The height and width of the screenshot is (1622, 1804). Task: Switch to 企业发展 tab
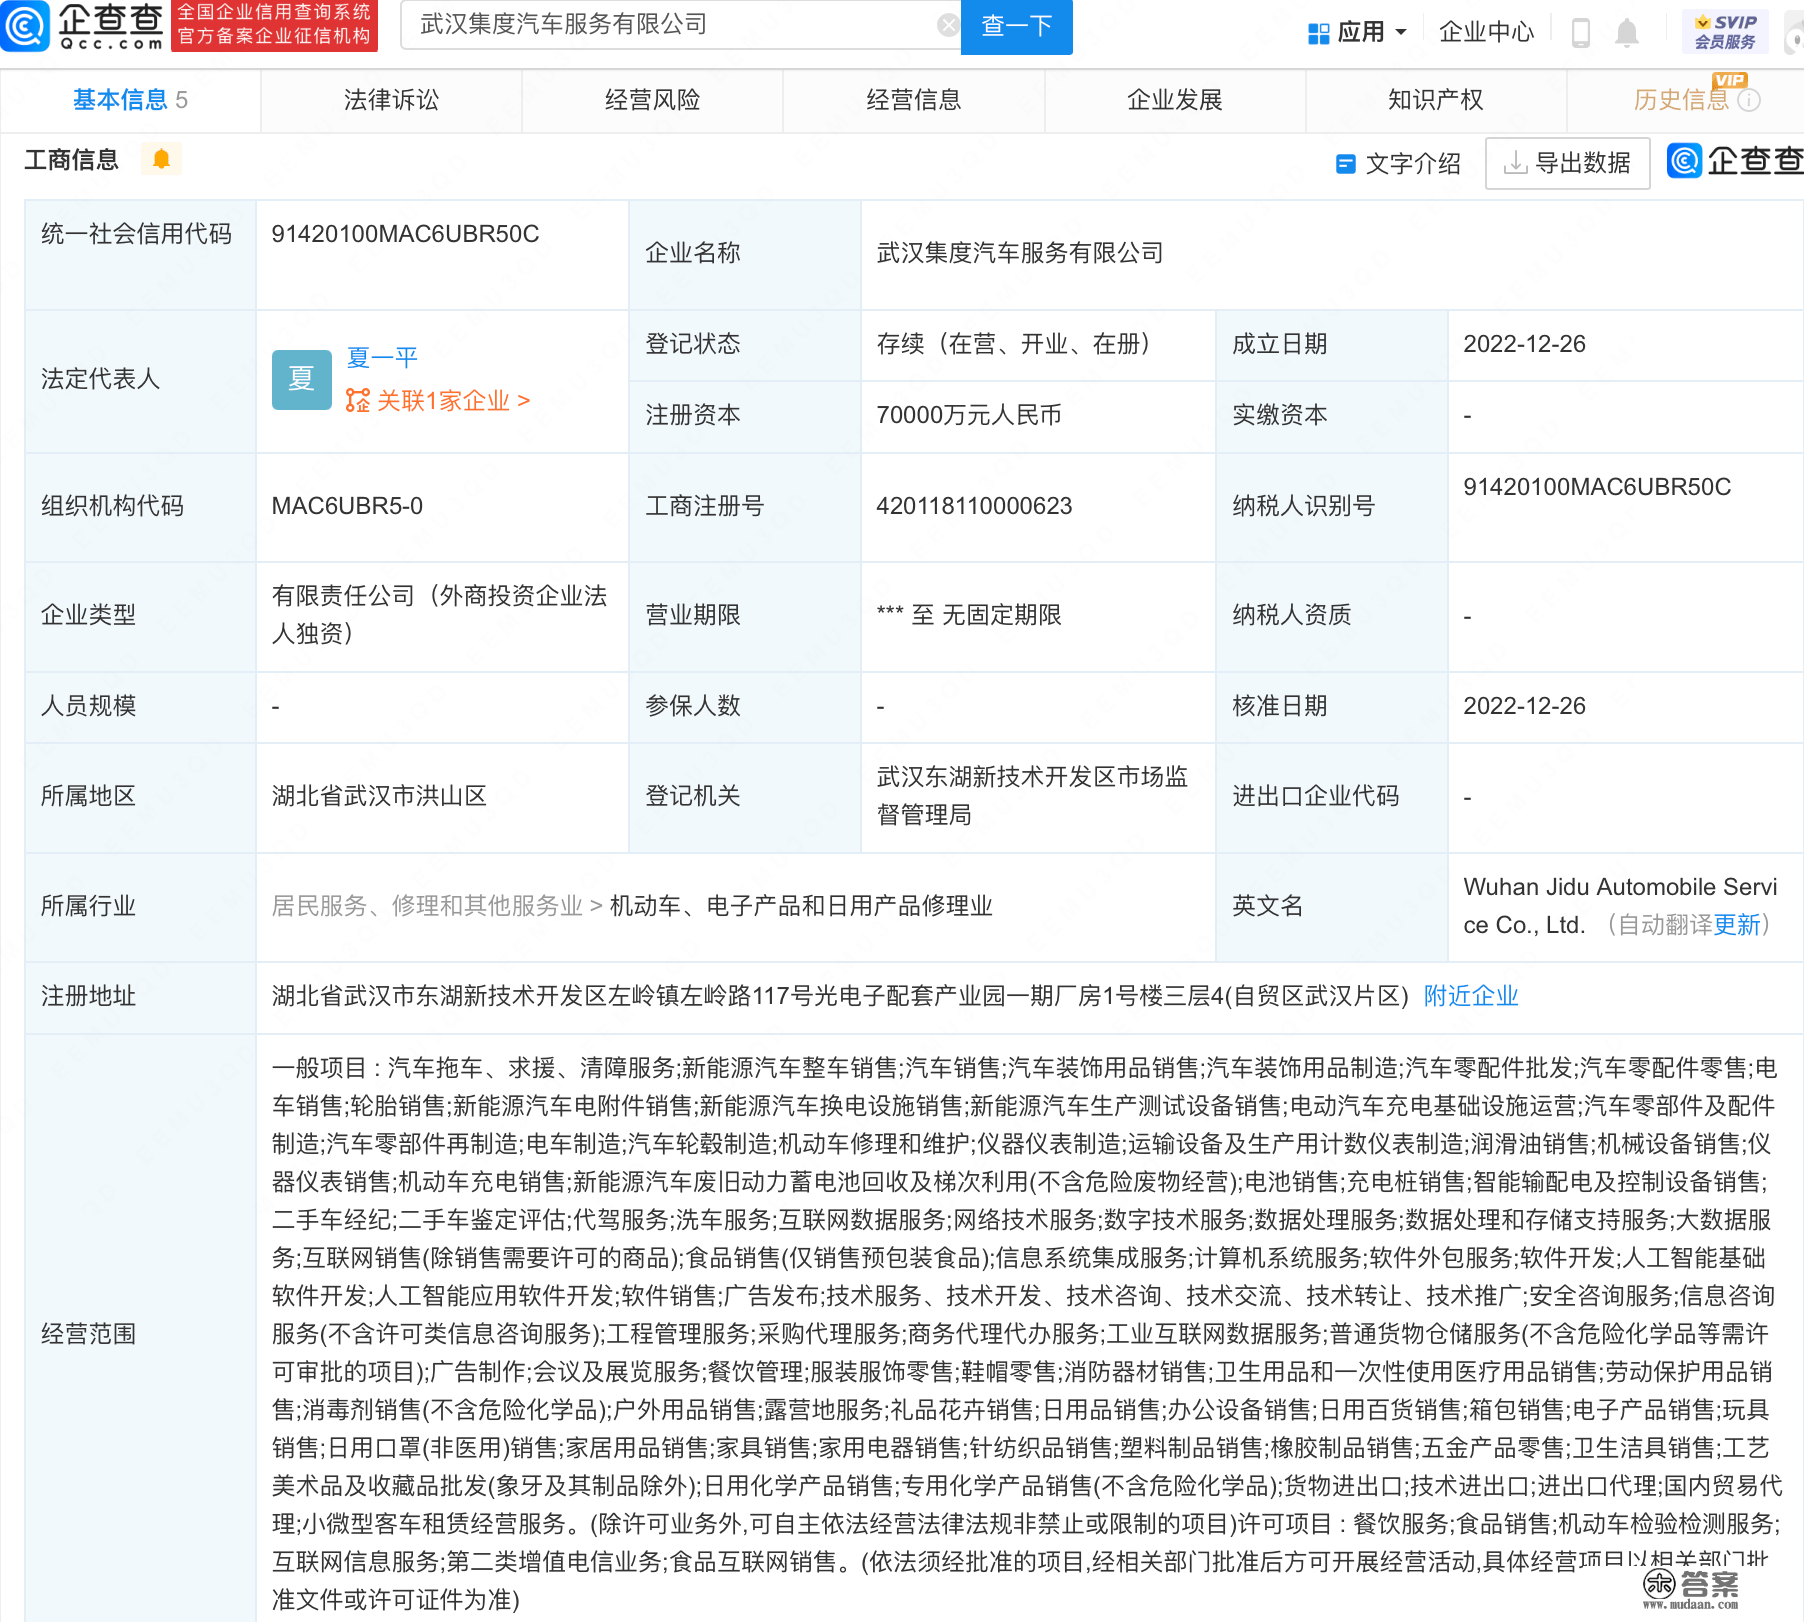(1175, 100)
